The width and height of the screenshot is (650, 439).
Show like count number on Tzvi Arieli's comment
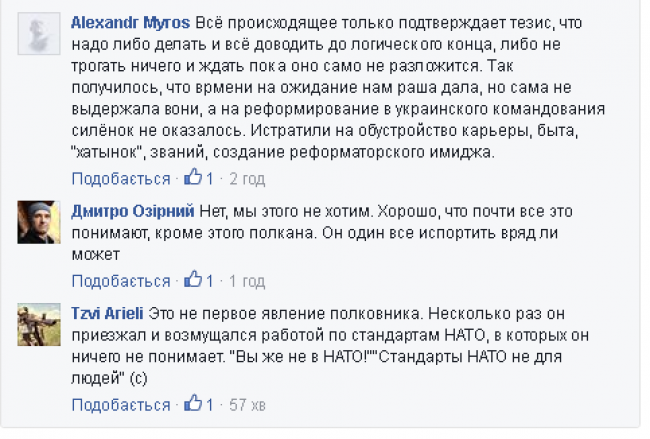tap(210, 404)
